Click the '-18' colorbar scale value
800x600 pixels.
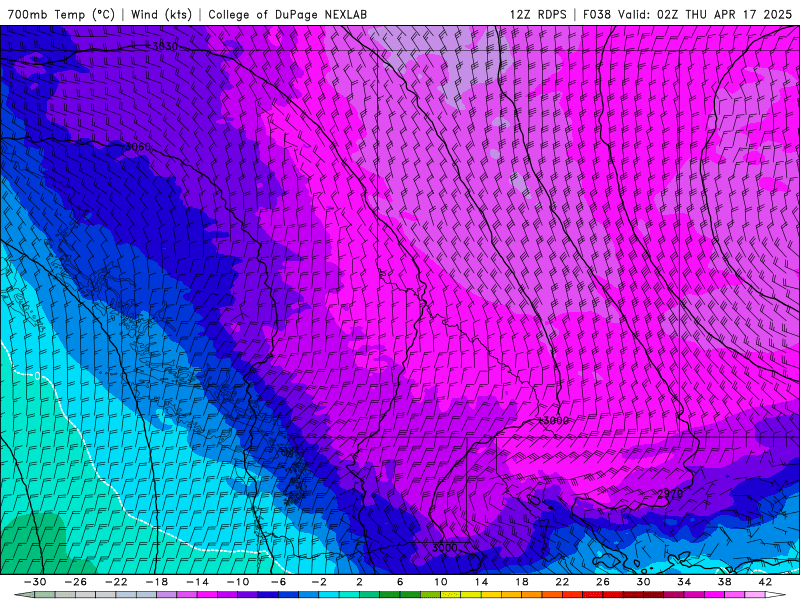pyautogui.click(x=157, y=582)
